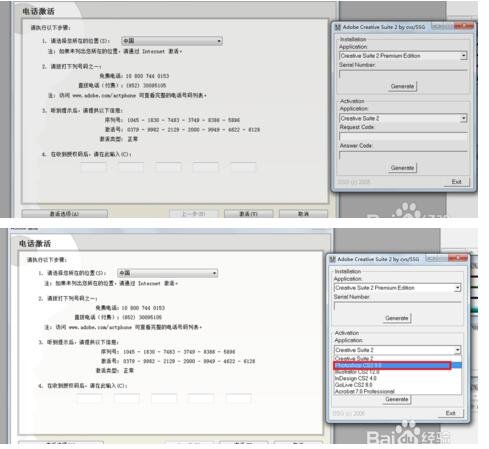This screenshot has width=489, height=449.
Task: Click Generate below the open list in lower keygen
Action: (x=397, y=399)
